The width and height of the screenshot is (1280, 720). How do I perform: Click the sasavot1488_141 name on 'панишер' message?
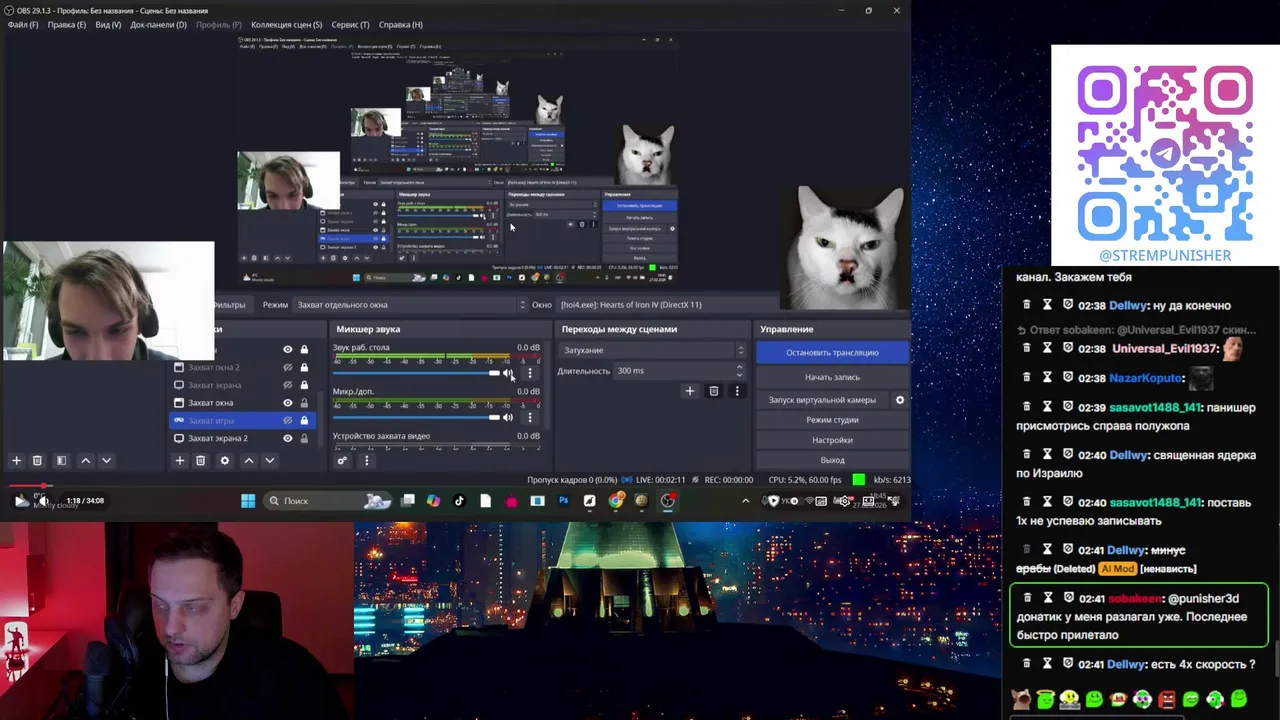(1155, 408)
